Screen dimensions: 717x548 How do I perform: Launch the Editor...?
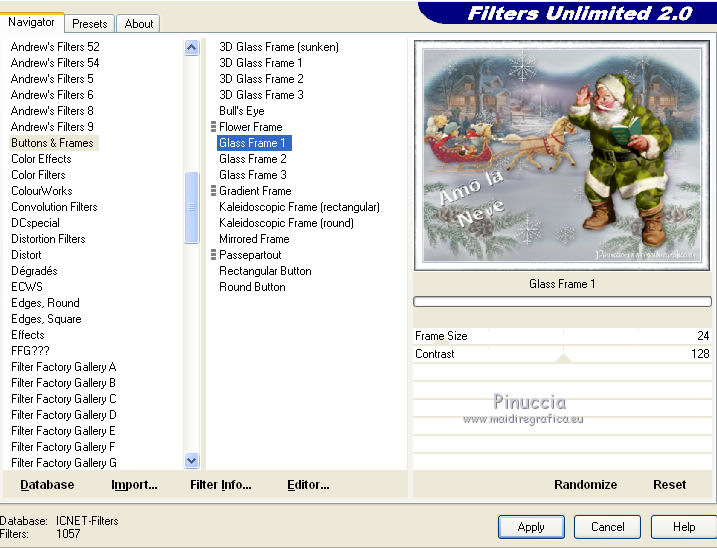coord(308,484)
